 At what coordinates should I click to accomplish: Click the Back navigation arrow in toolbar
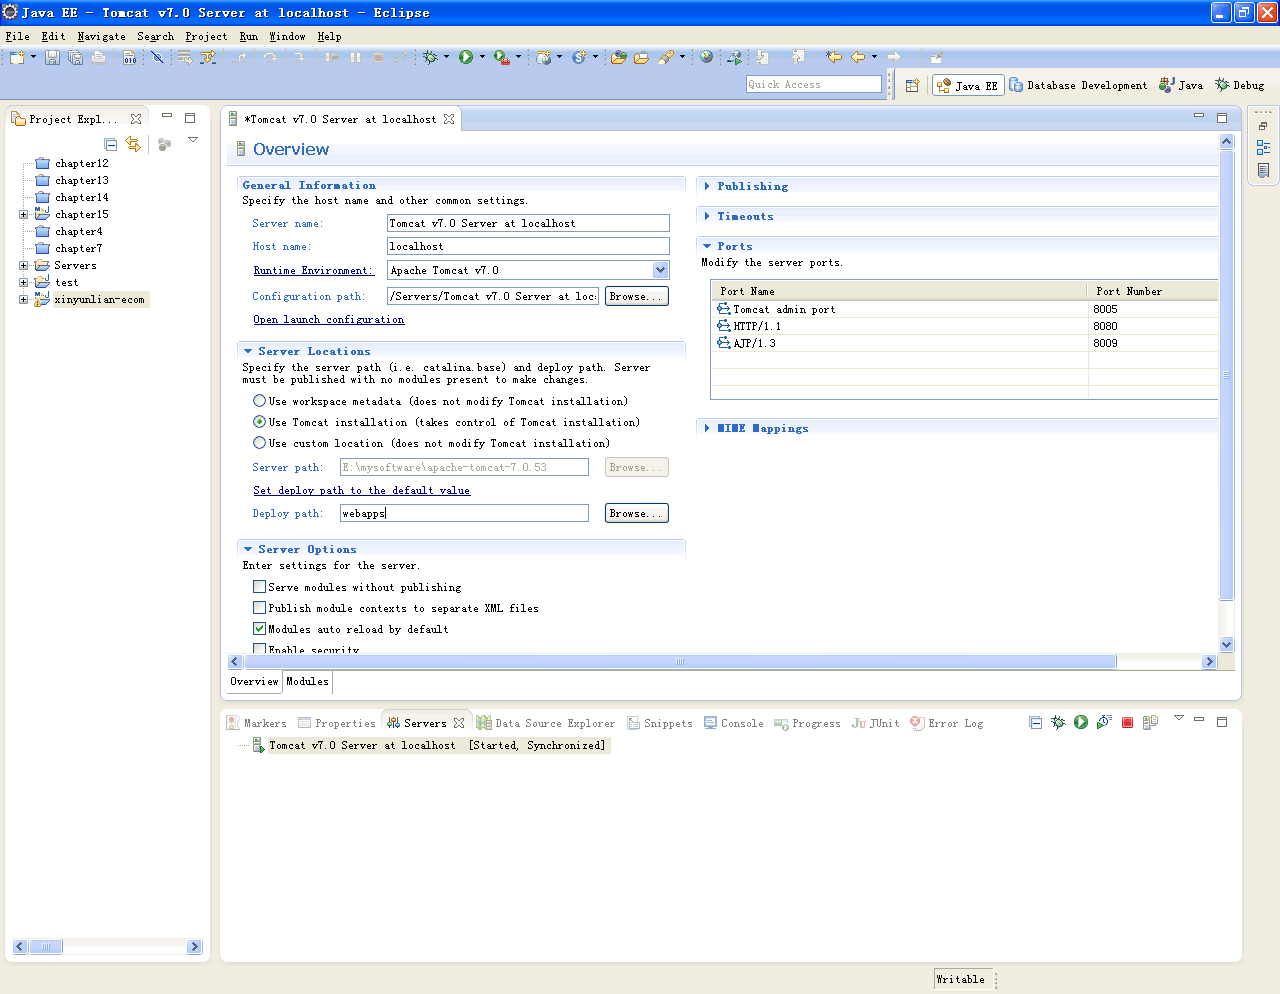pos(858,58)
